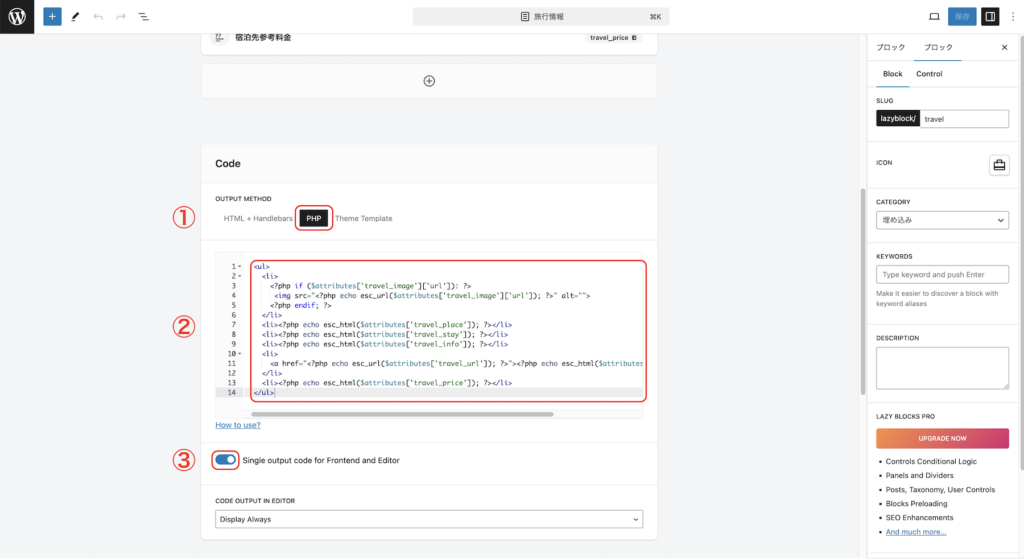Image resolution: width=1024 pixels, height=559 pixels.
Task: Click the blue block inserter plus icon
Action: (52, 17)
